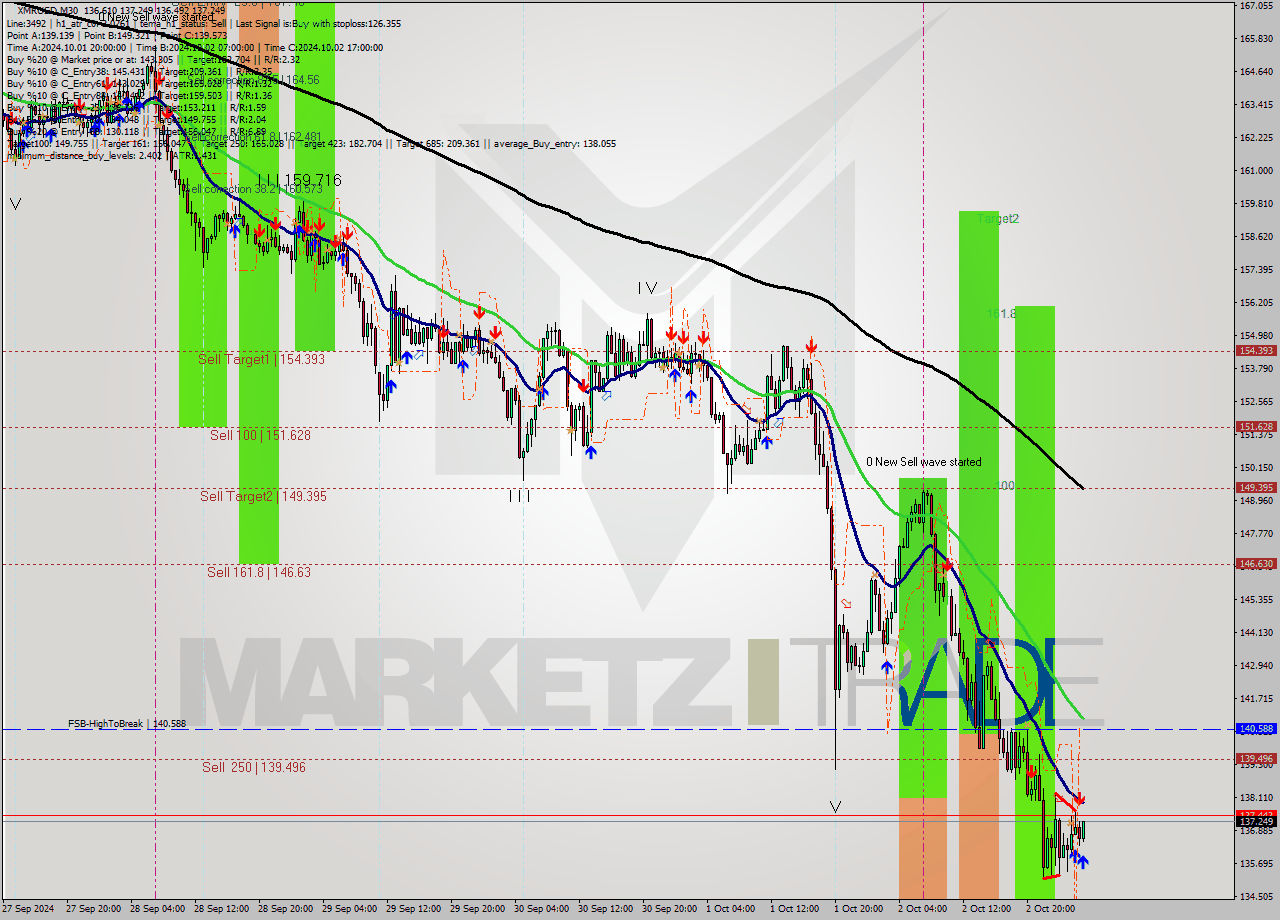Click the '27 Sep 2024' date on time axis

[x=27, y=909]
